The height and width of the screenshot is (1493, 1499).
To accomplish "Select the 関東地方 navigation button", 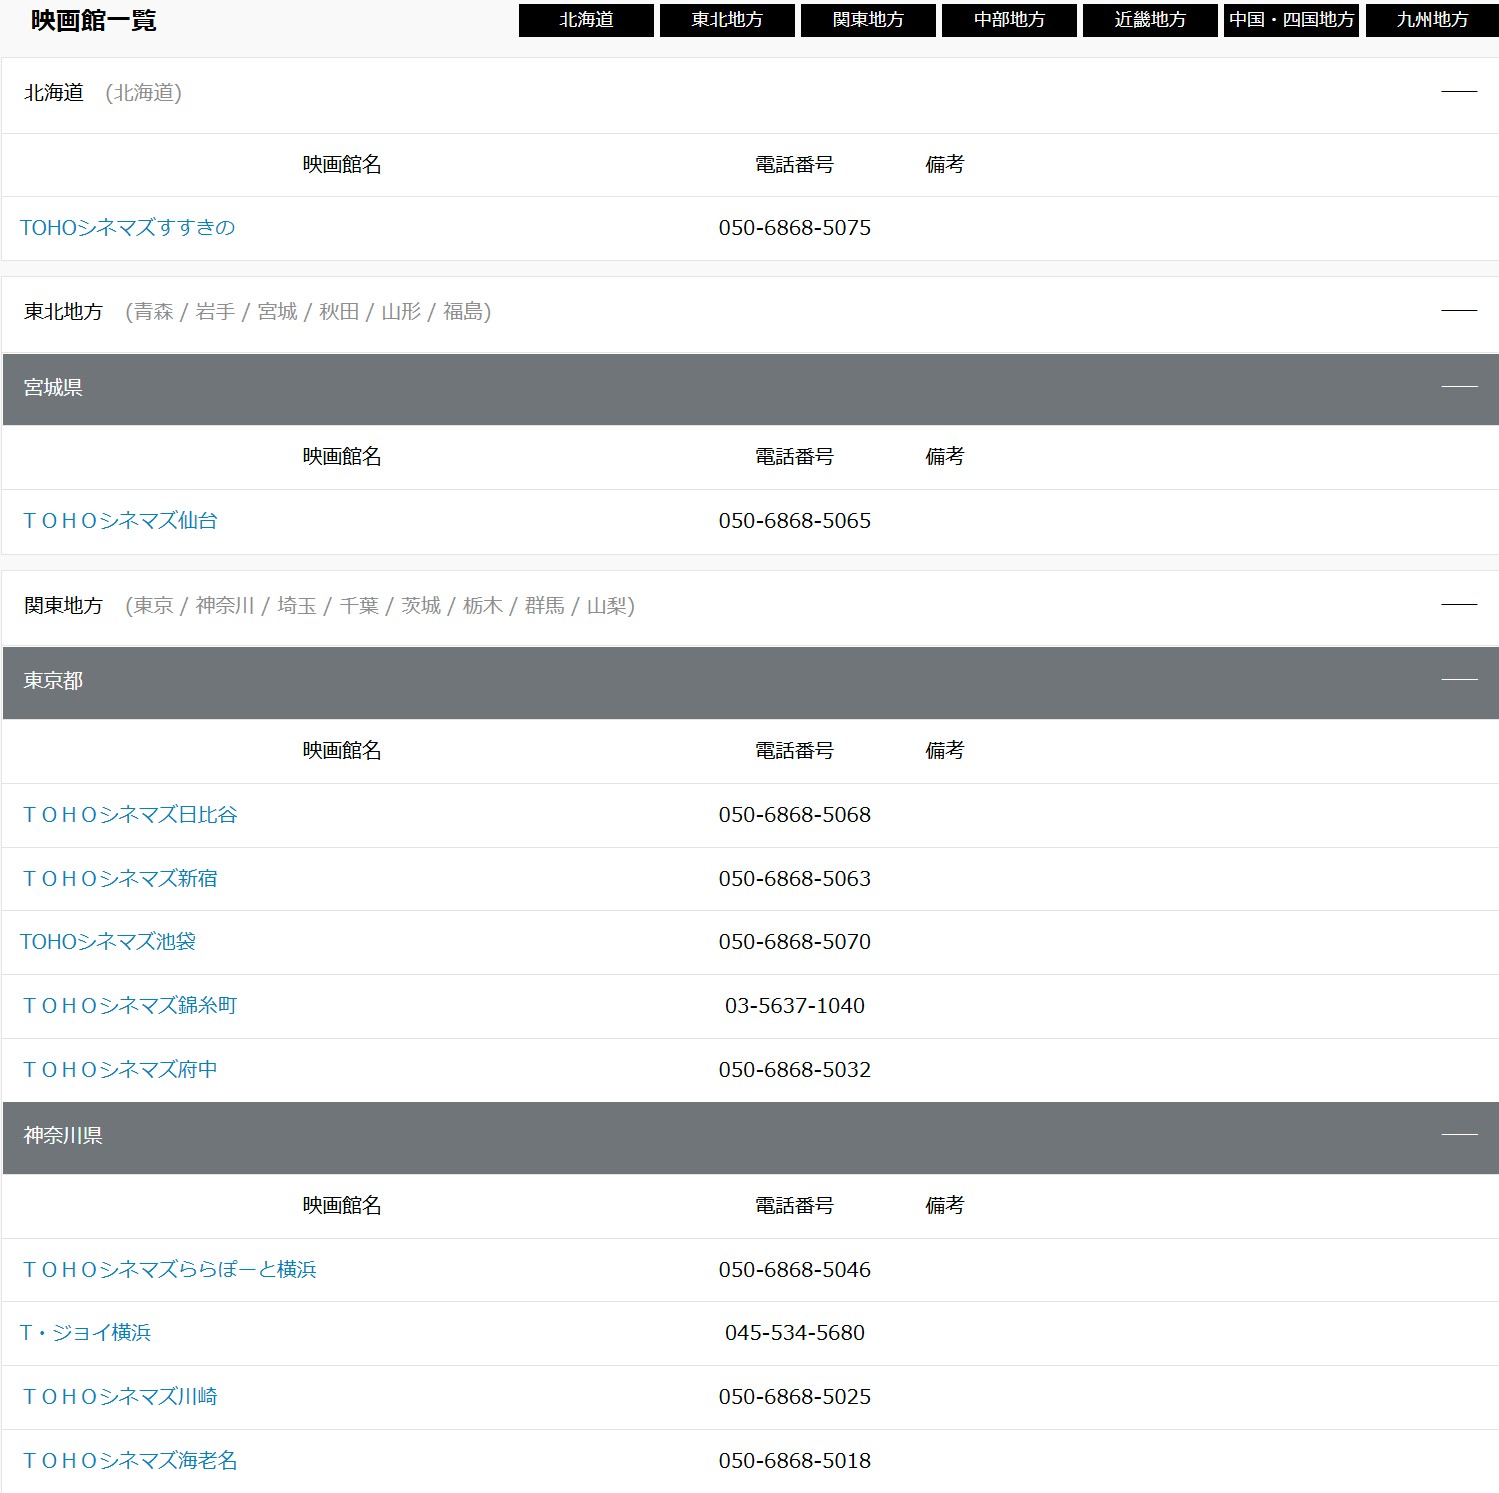I will coord(868,20).
